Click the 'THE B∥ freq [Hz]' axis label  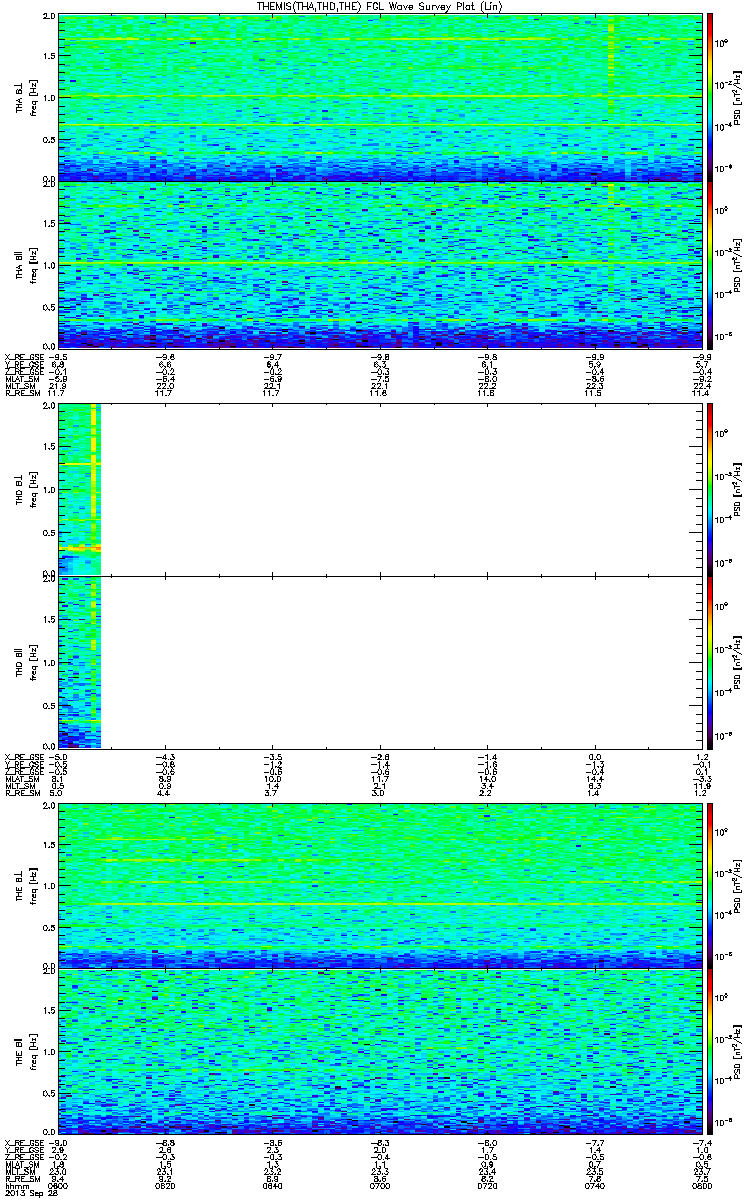coord(24,1051)
